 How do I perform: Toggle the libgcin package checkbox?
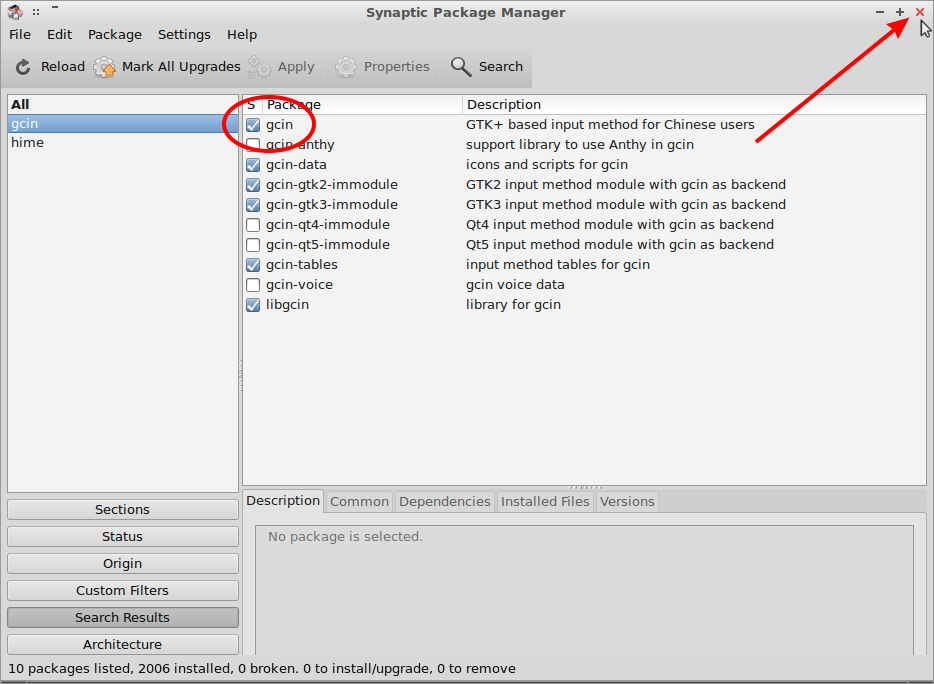[x=253, y=305]
